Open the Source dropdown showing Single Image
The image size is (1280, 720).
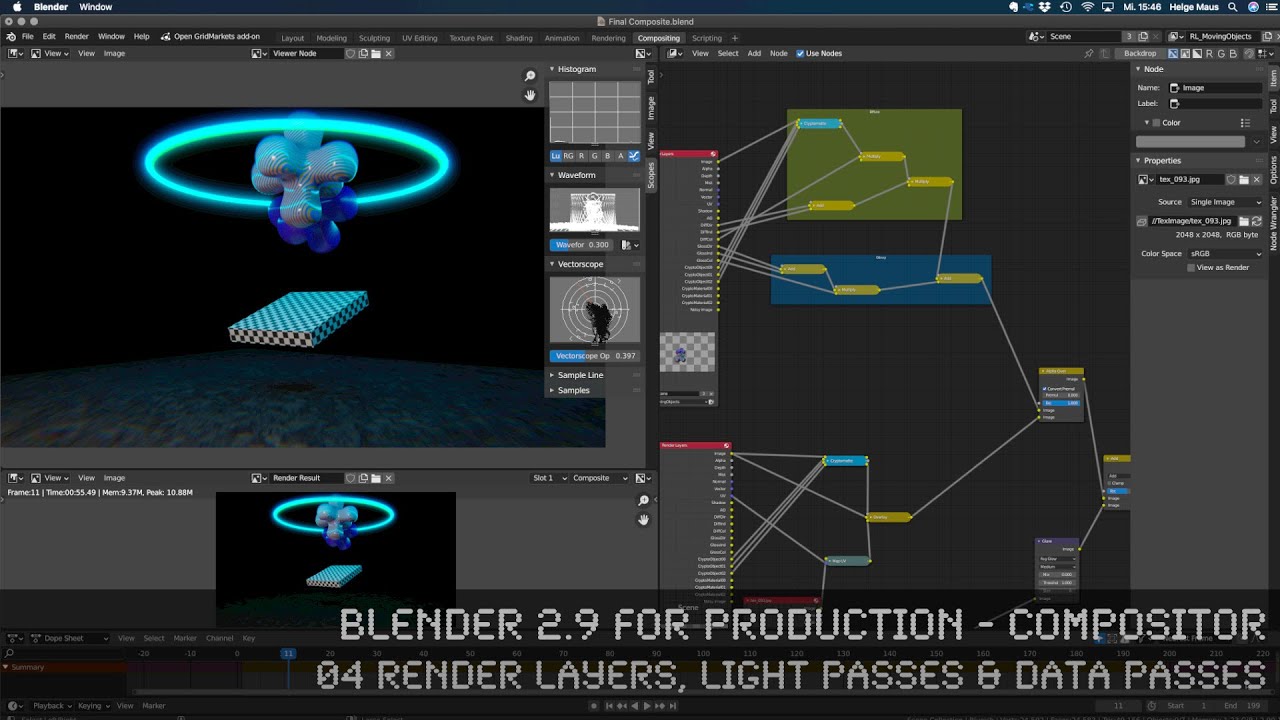click(1225, 202)
